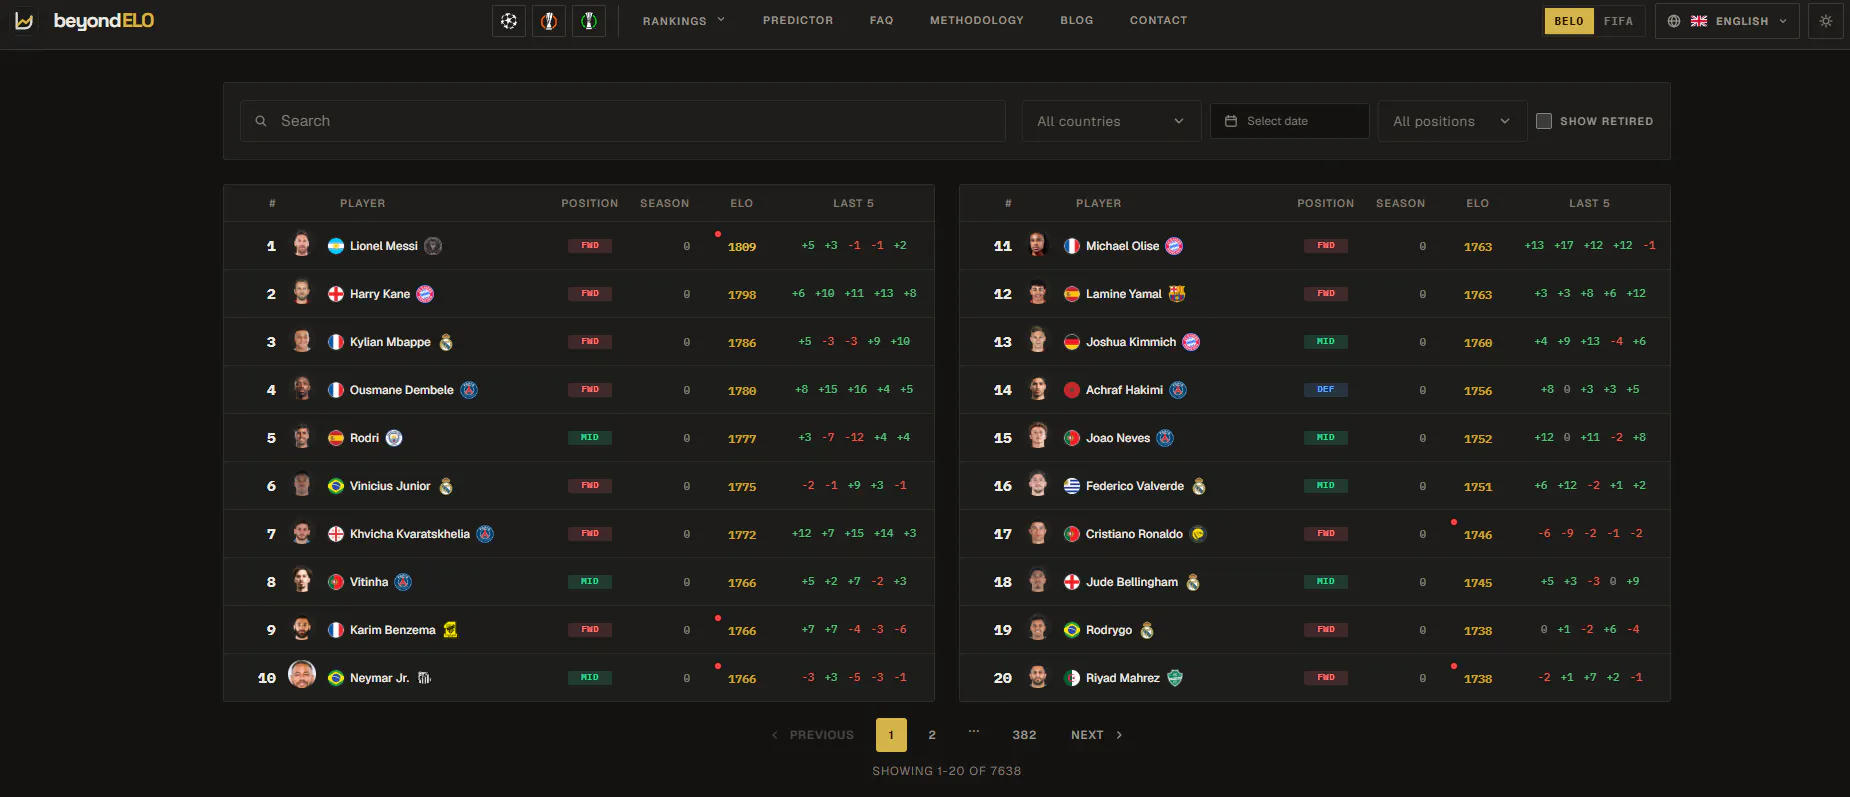Image resolution: width=1850 pixels, height=797 pixels.
Task: Open the Contact page
Action: tap(1159, 20)
